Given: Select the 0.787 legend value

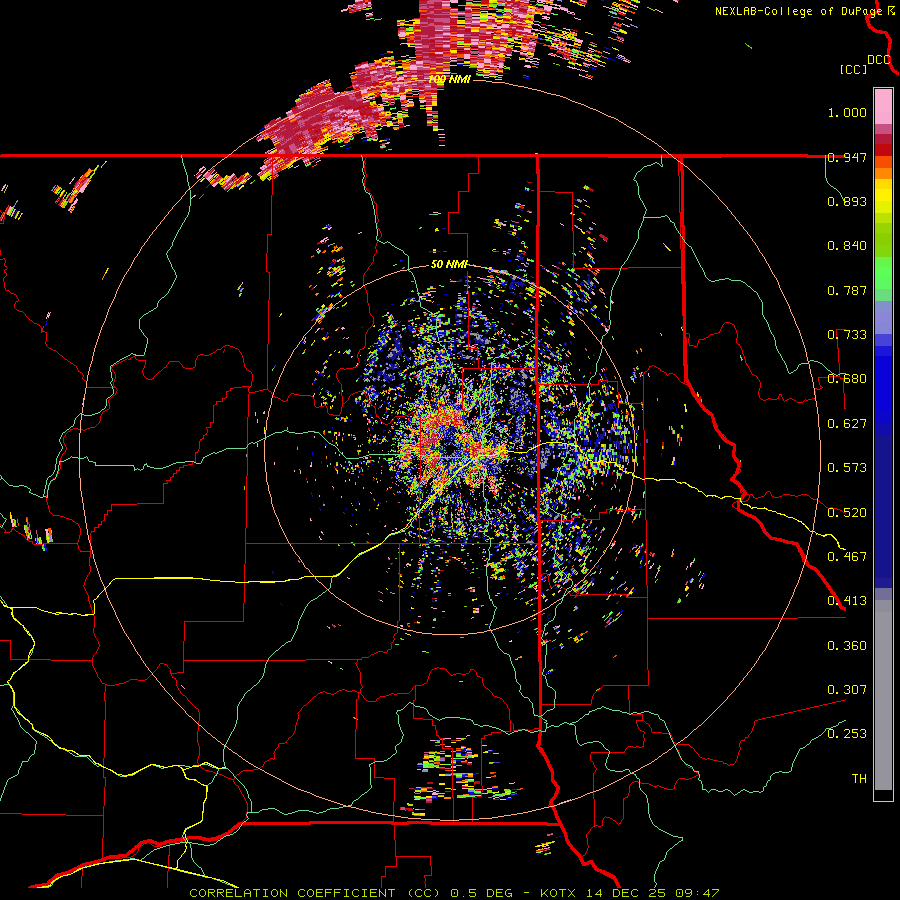Looking at the screenshot, I should point(847,290).
